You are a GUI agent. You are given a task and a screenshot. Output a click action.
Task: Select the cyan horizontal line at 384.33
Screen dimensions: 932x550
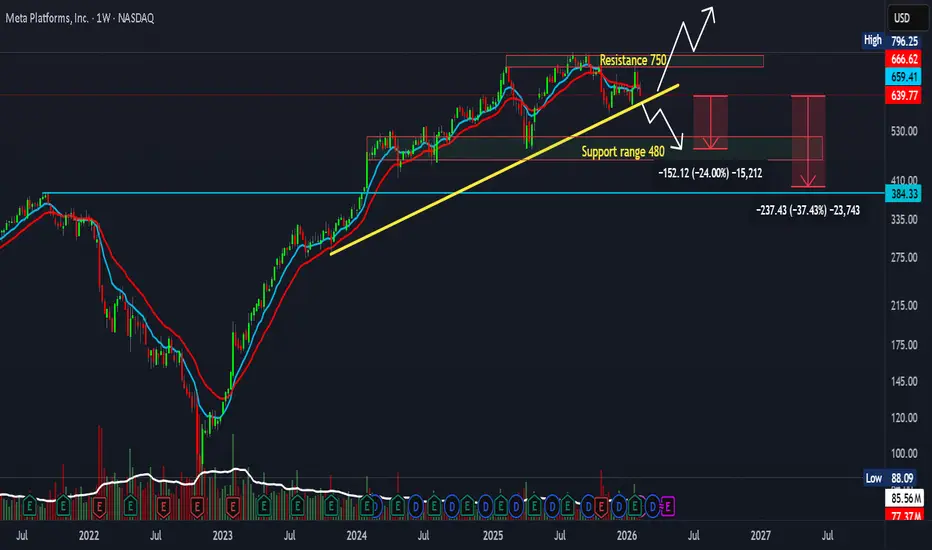pyautogui.click(x=464, y=193)
